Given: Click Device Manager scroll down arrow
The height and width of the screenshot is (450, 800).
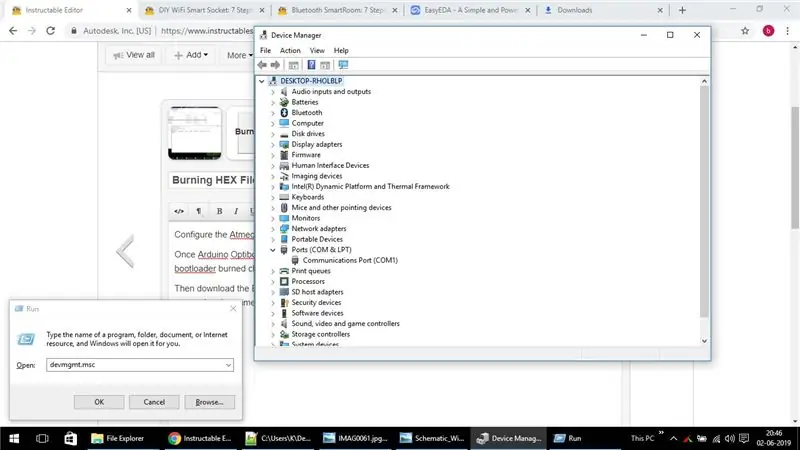Looking at the screenshot, I should [704, 341].
